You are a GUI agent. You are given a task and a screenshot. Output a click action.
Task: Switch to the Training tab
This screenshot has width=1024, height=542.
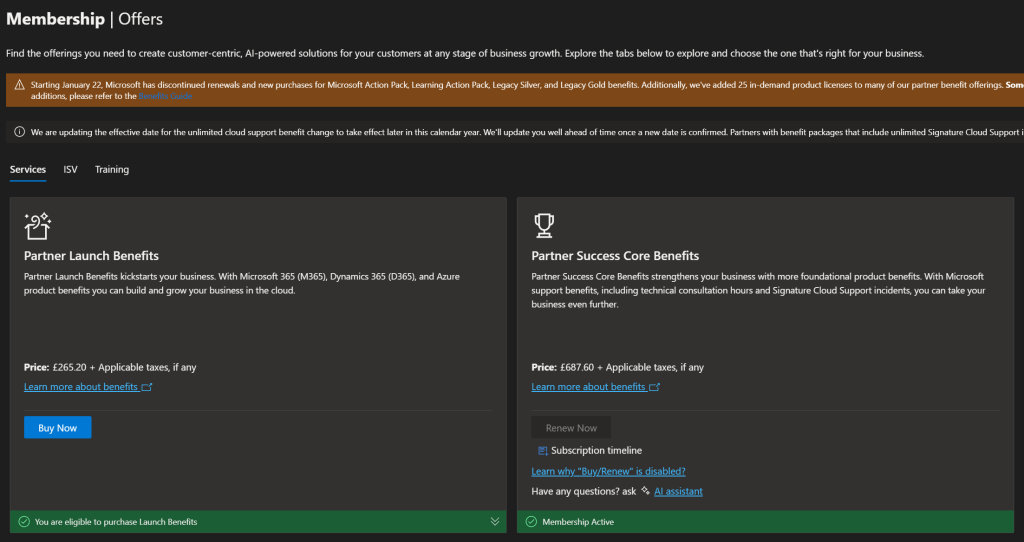tap(112, 169)
